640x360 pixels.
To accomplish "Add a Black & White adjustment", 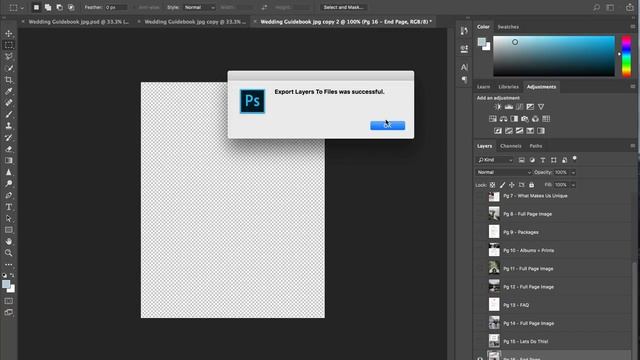I will (514, 119).
